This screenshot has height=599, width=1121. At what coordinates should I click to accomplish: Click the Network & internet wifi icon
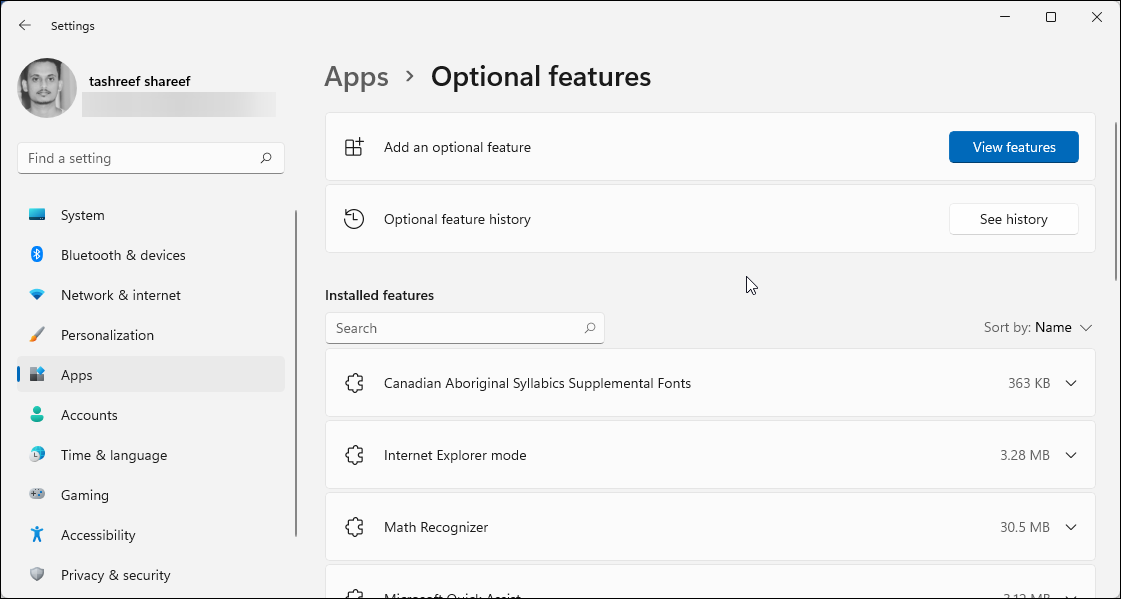(37, 295)
